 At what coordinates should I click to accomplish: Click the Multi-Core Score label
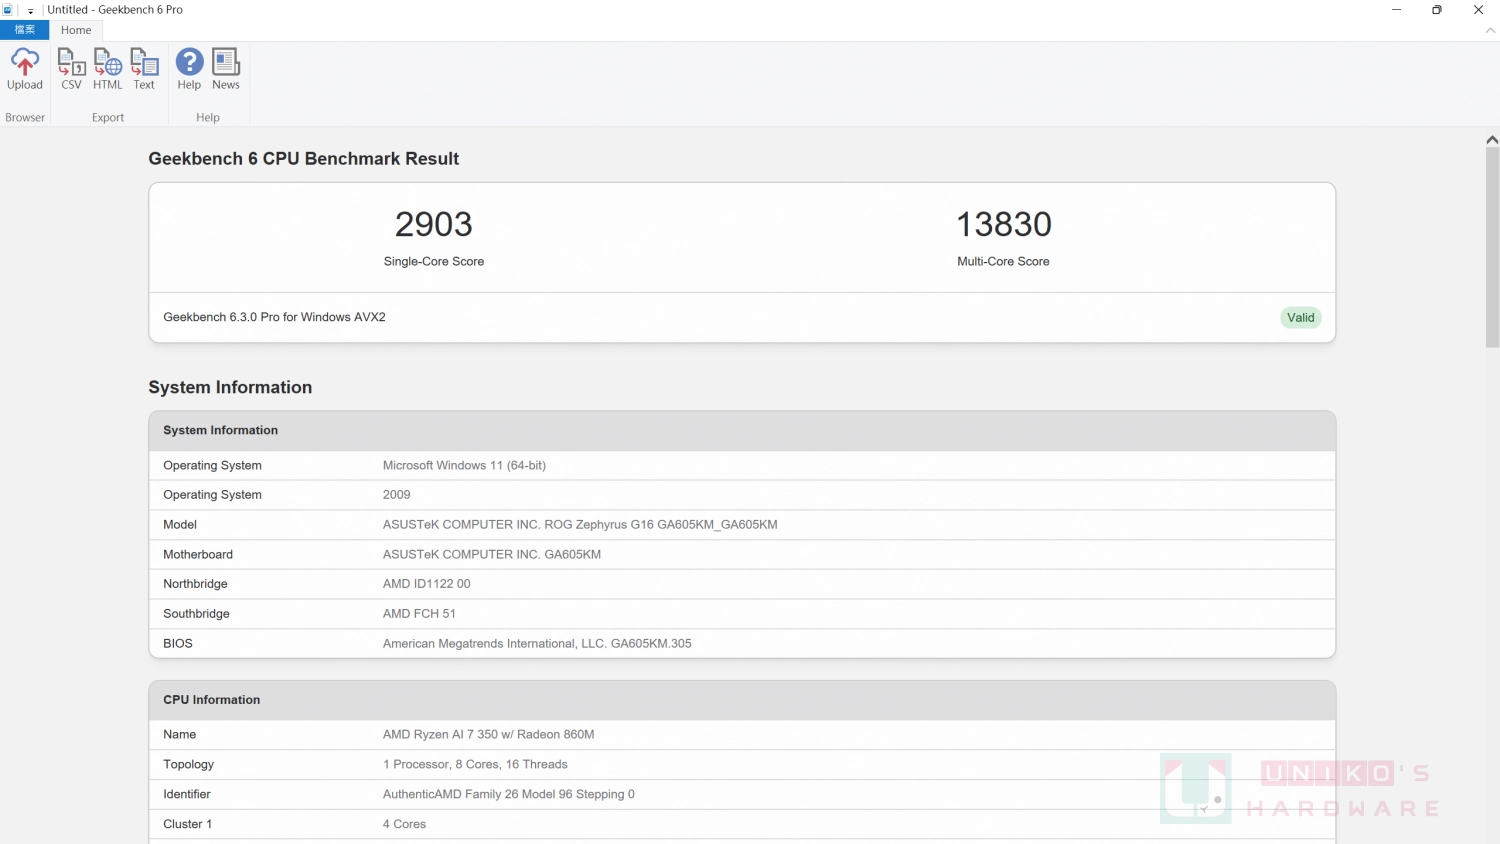pyautogui.click(x=1003, y=261)
